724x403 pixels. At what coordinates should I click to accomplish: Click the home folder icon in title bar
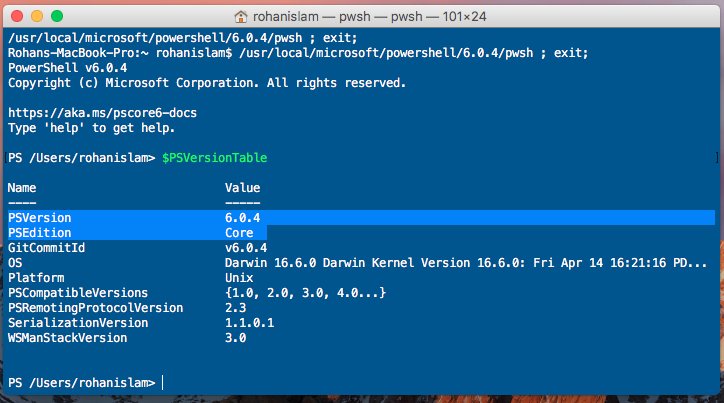[241, 17]
